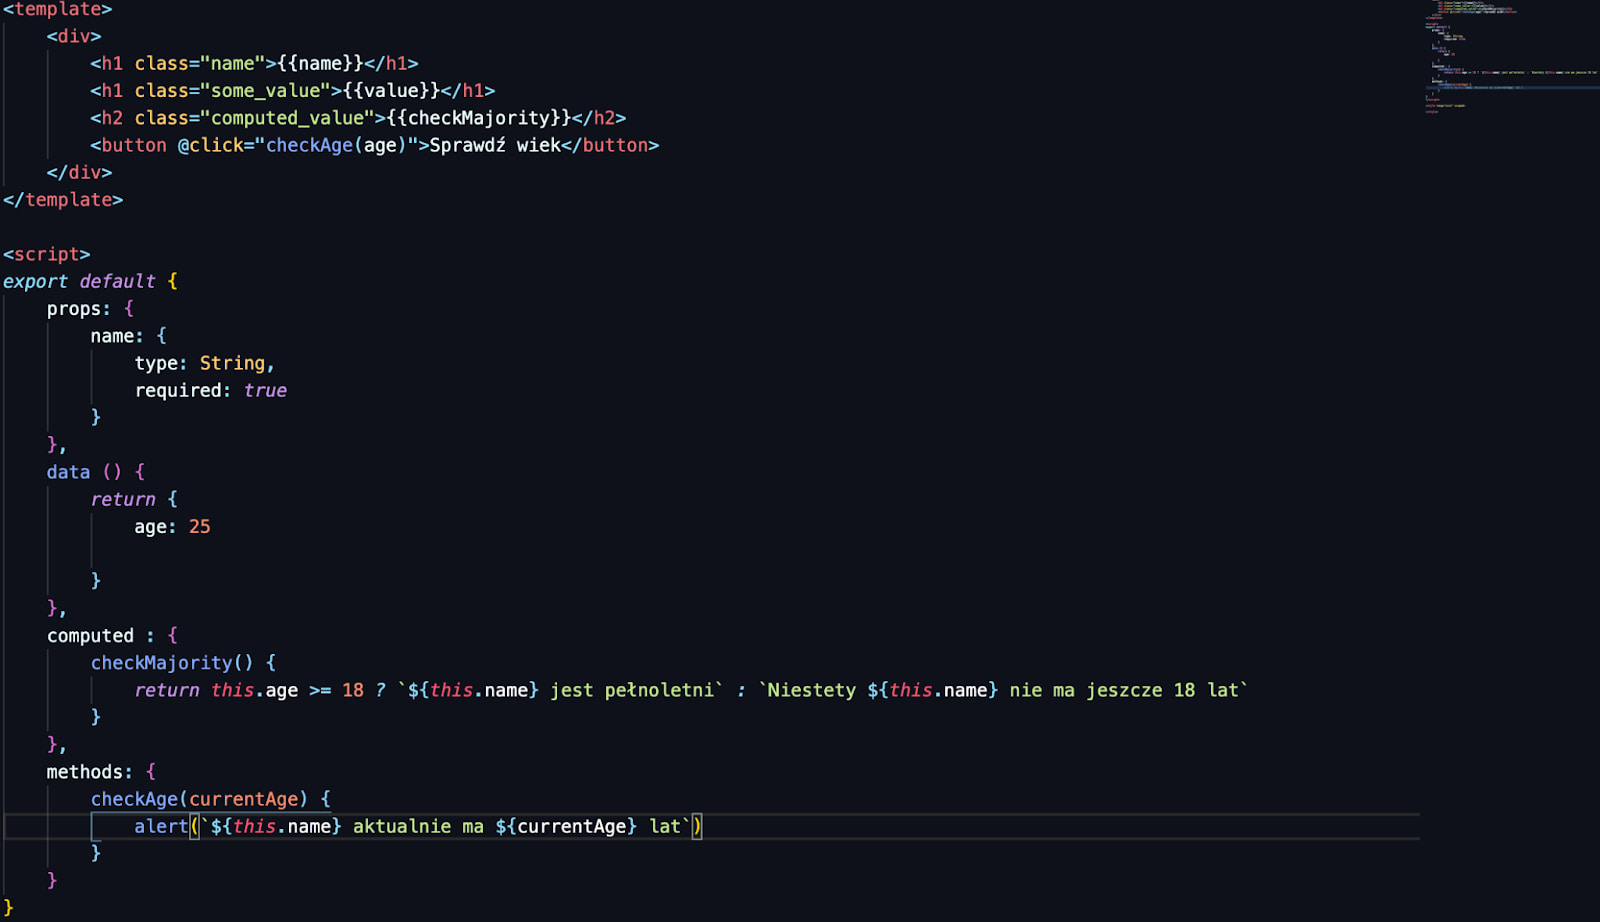
Task: Click the number 25 age value
Action: click(x=200, y=526)
